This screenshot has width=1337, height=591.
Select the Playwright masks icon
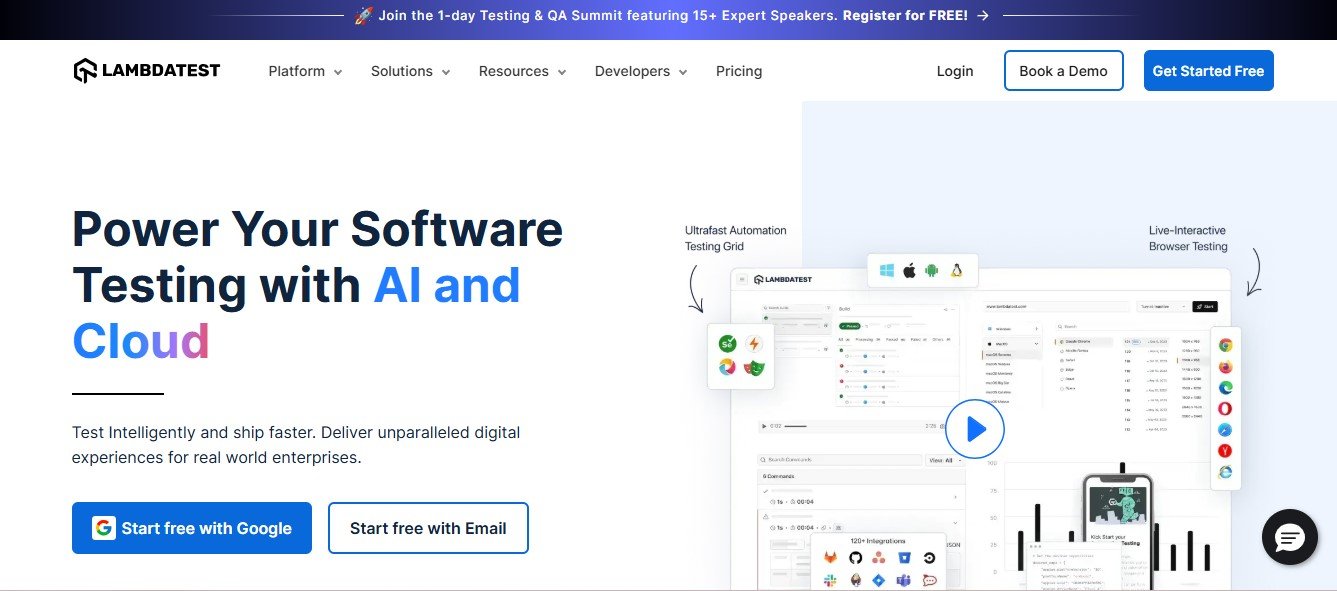[x=753, y=368]
